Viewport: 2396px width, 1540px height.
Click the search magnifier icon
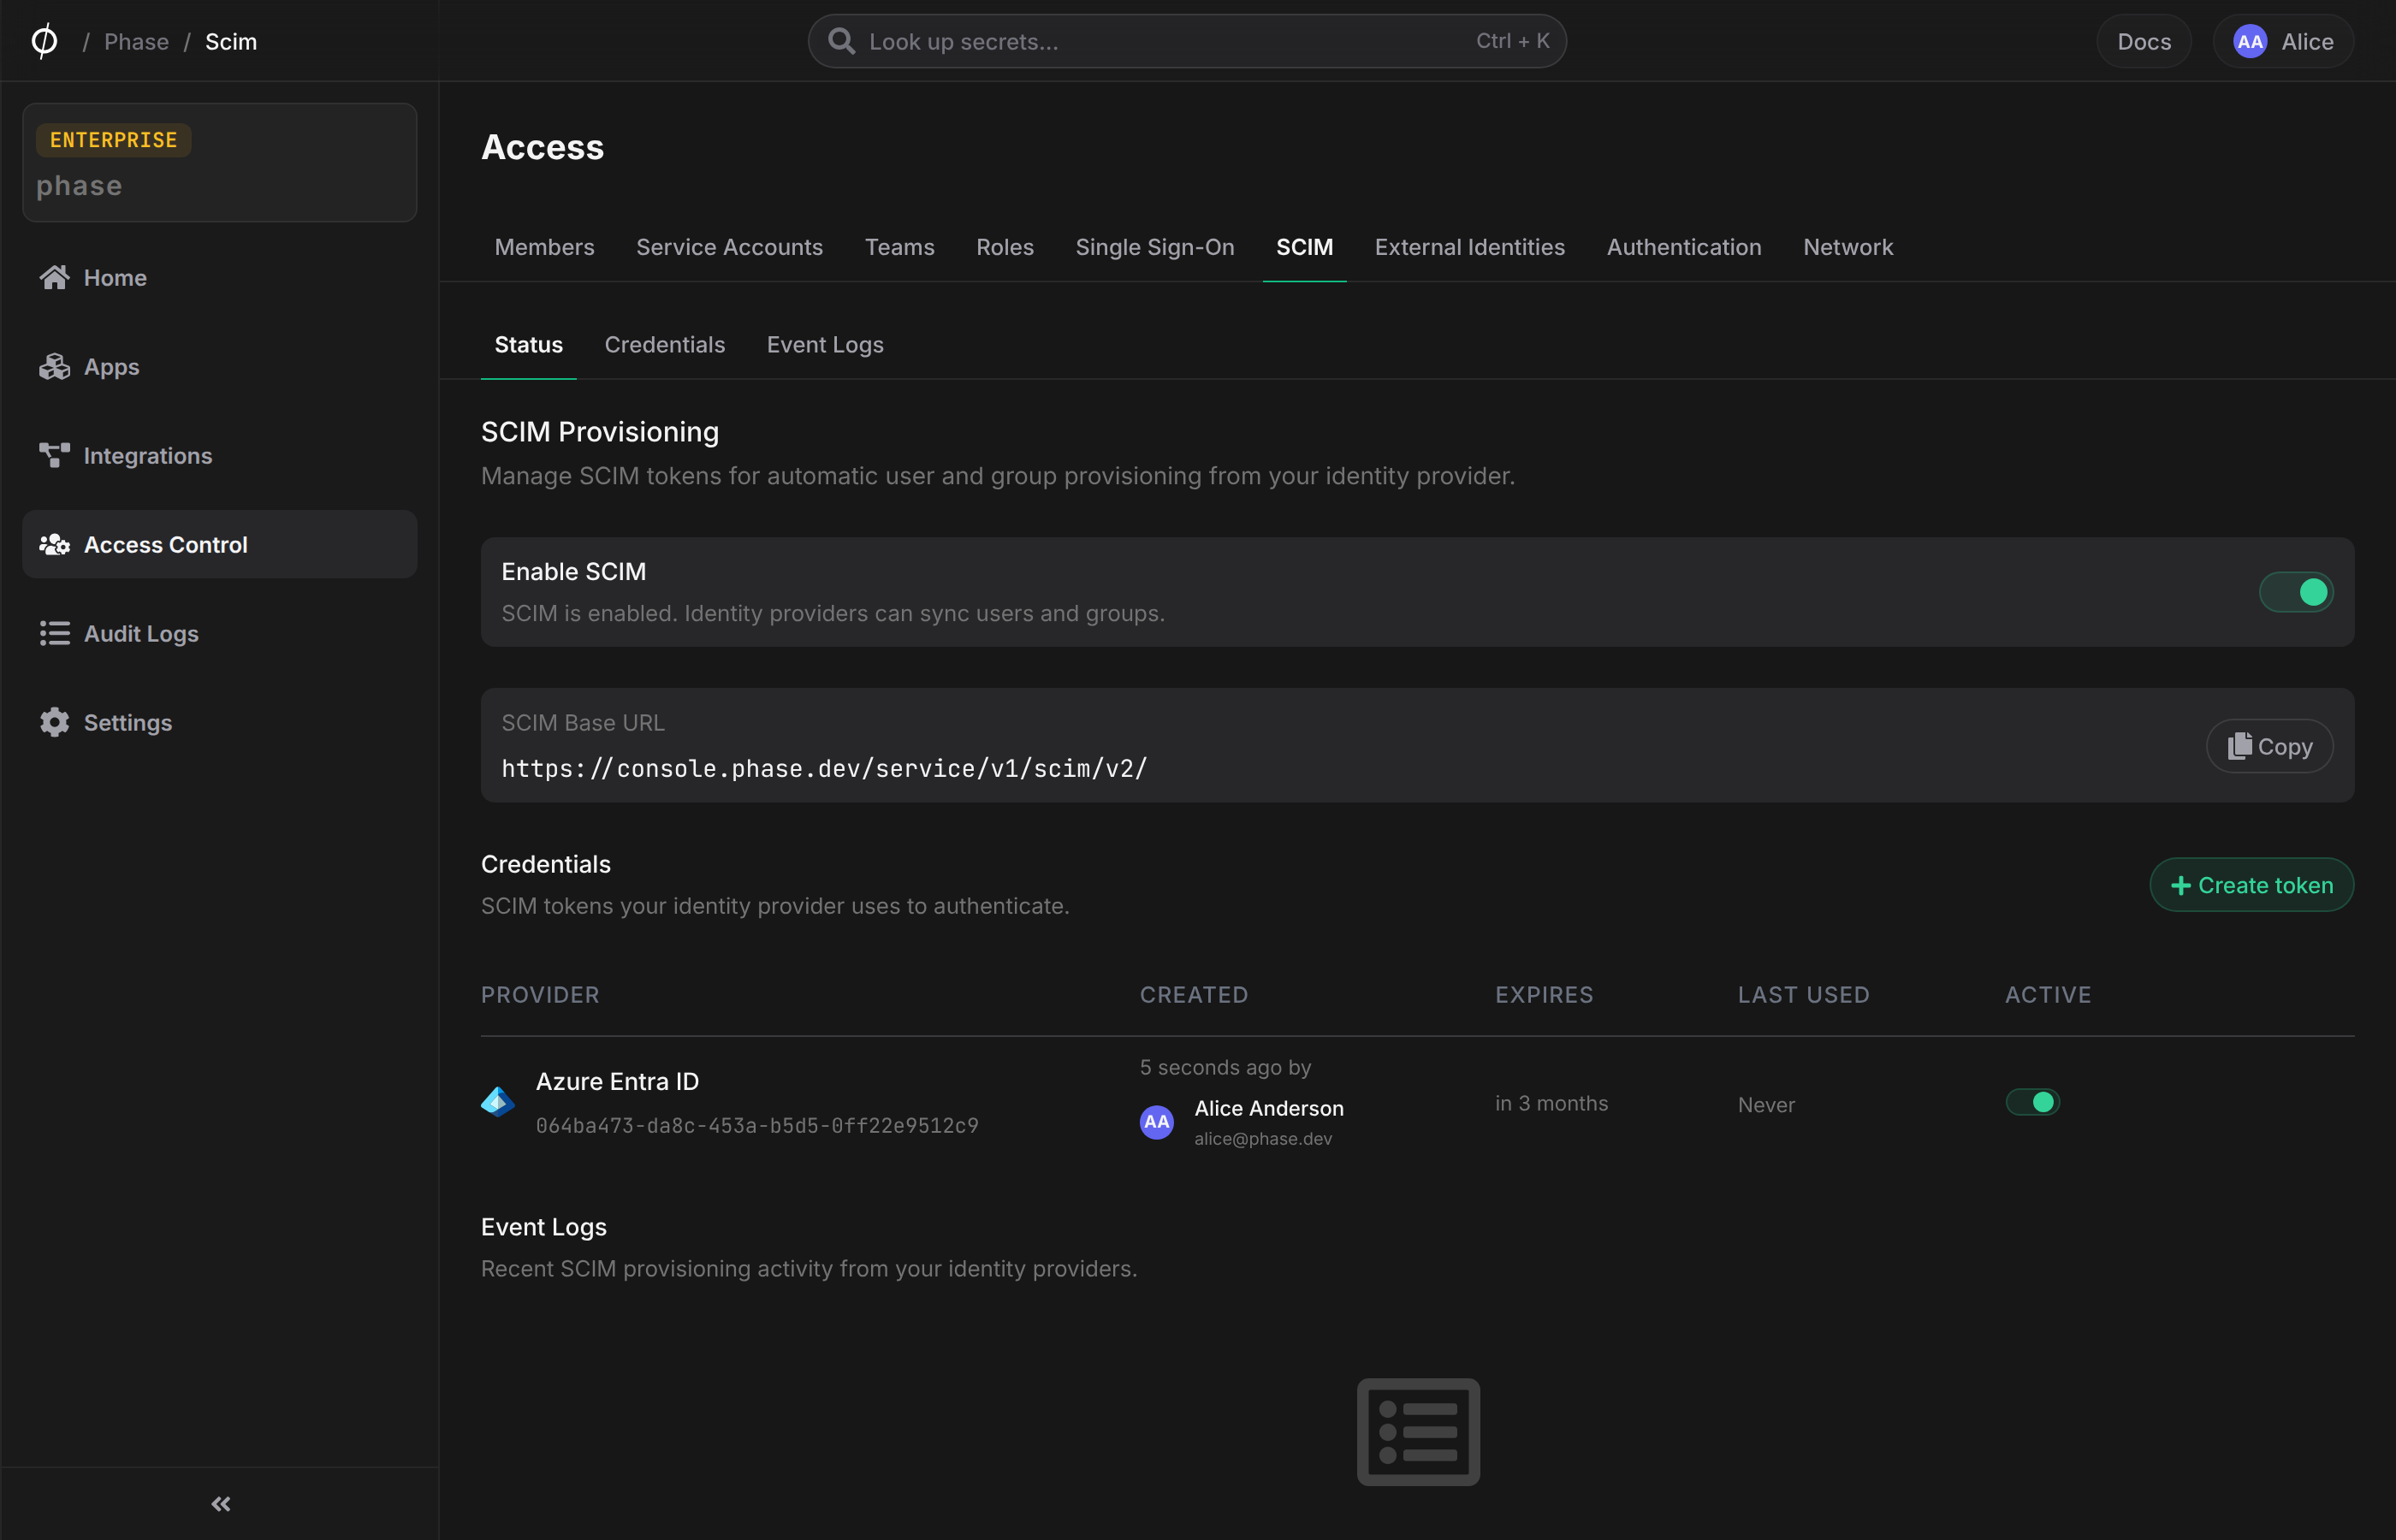842,41
